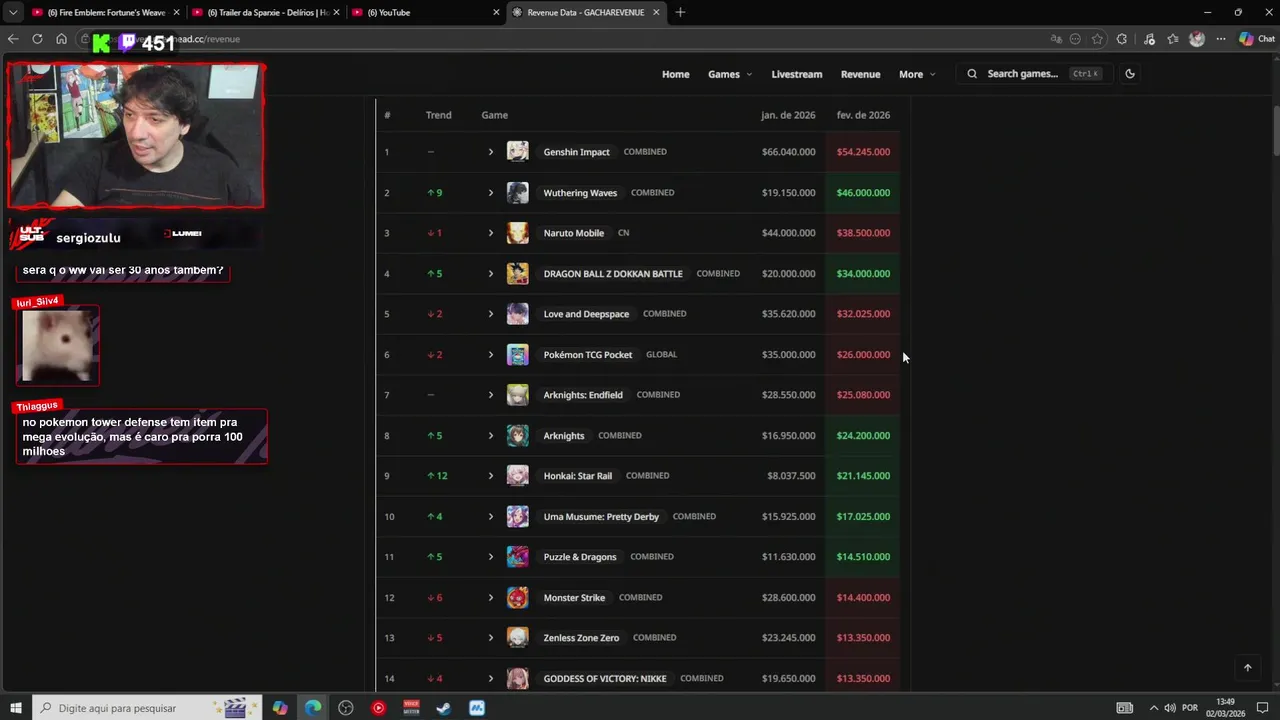Click the browser back arrow
Viewport: 1280px width, 720px height.
coord(13,39)
